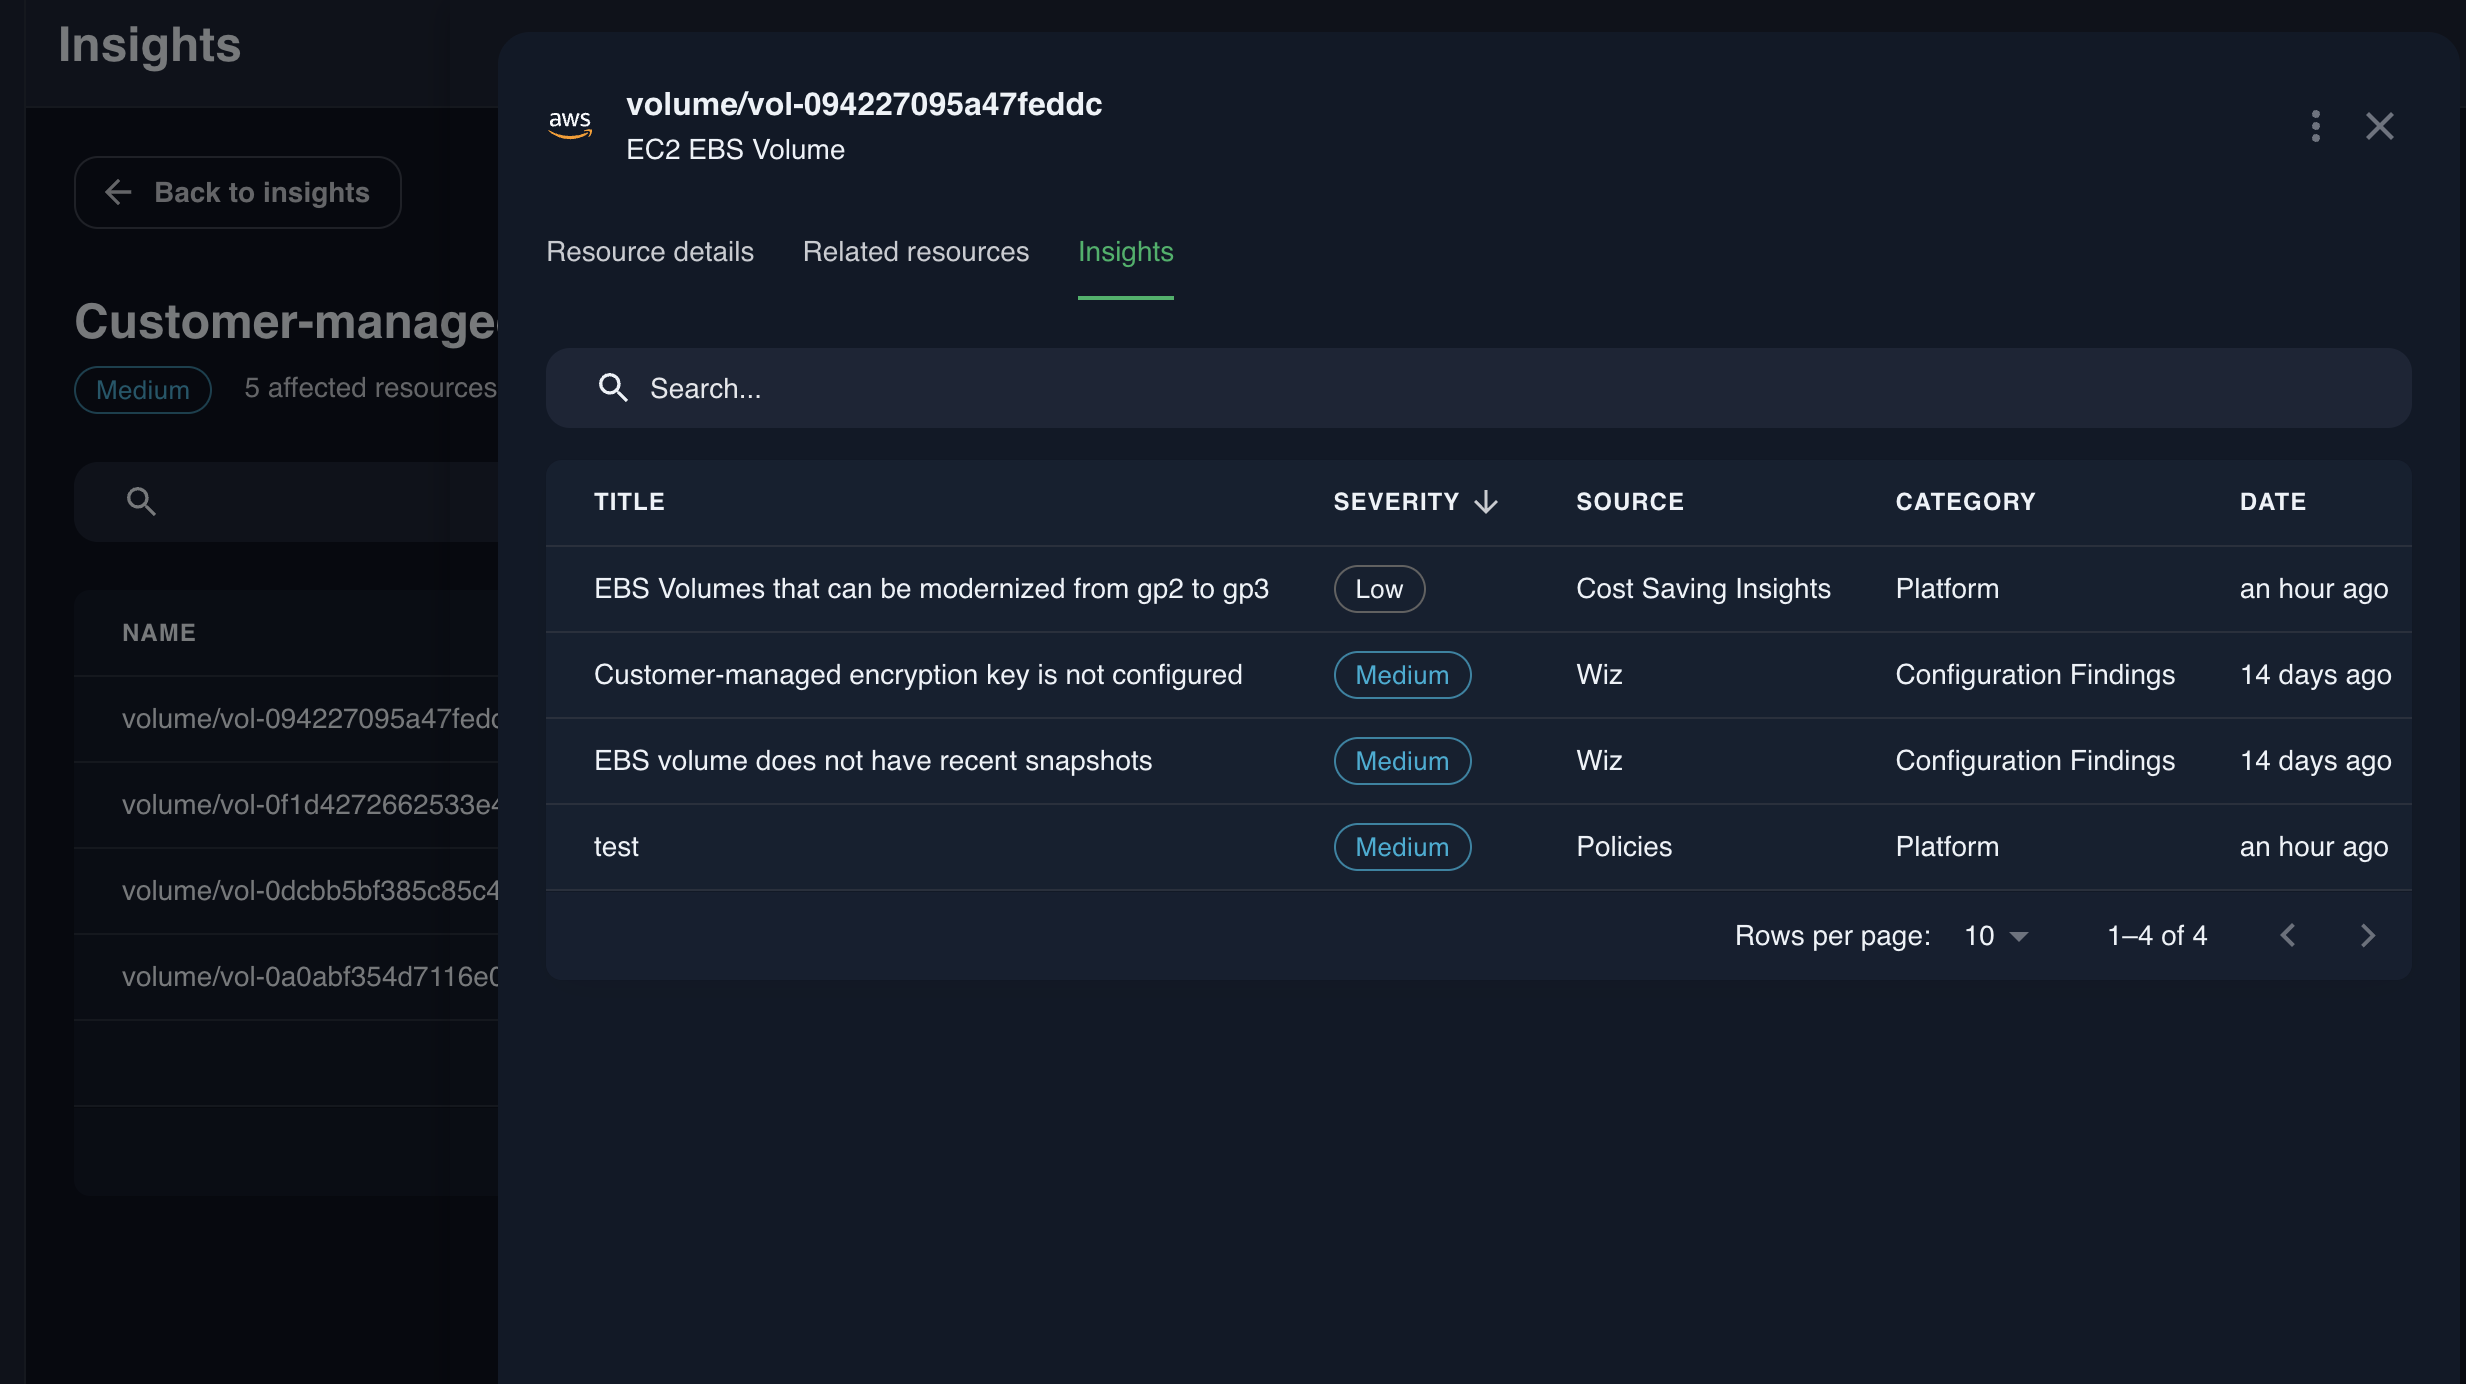Click the '1–4 of 4' pagination text
2466x1384 pixels.
click(x=2157, y=936)
